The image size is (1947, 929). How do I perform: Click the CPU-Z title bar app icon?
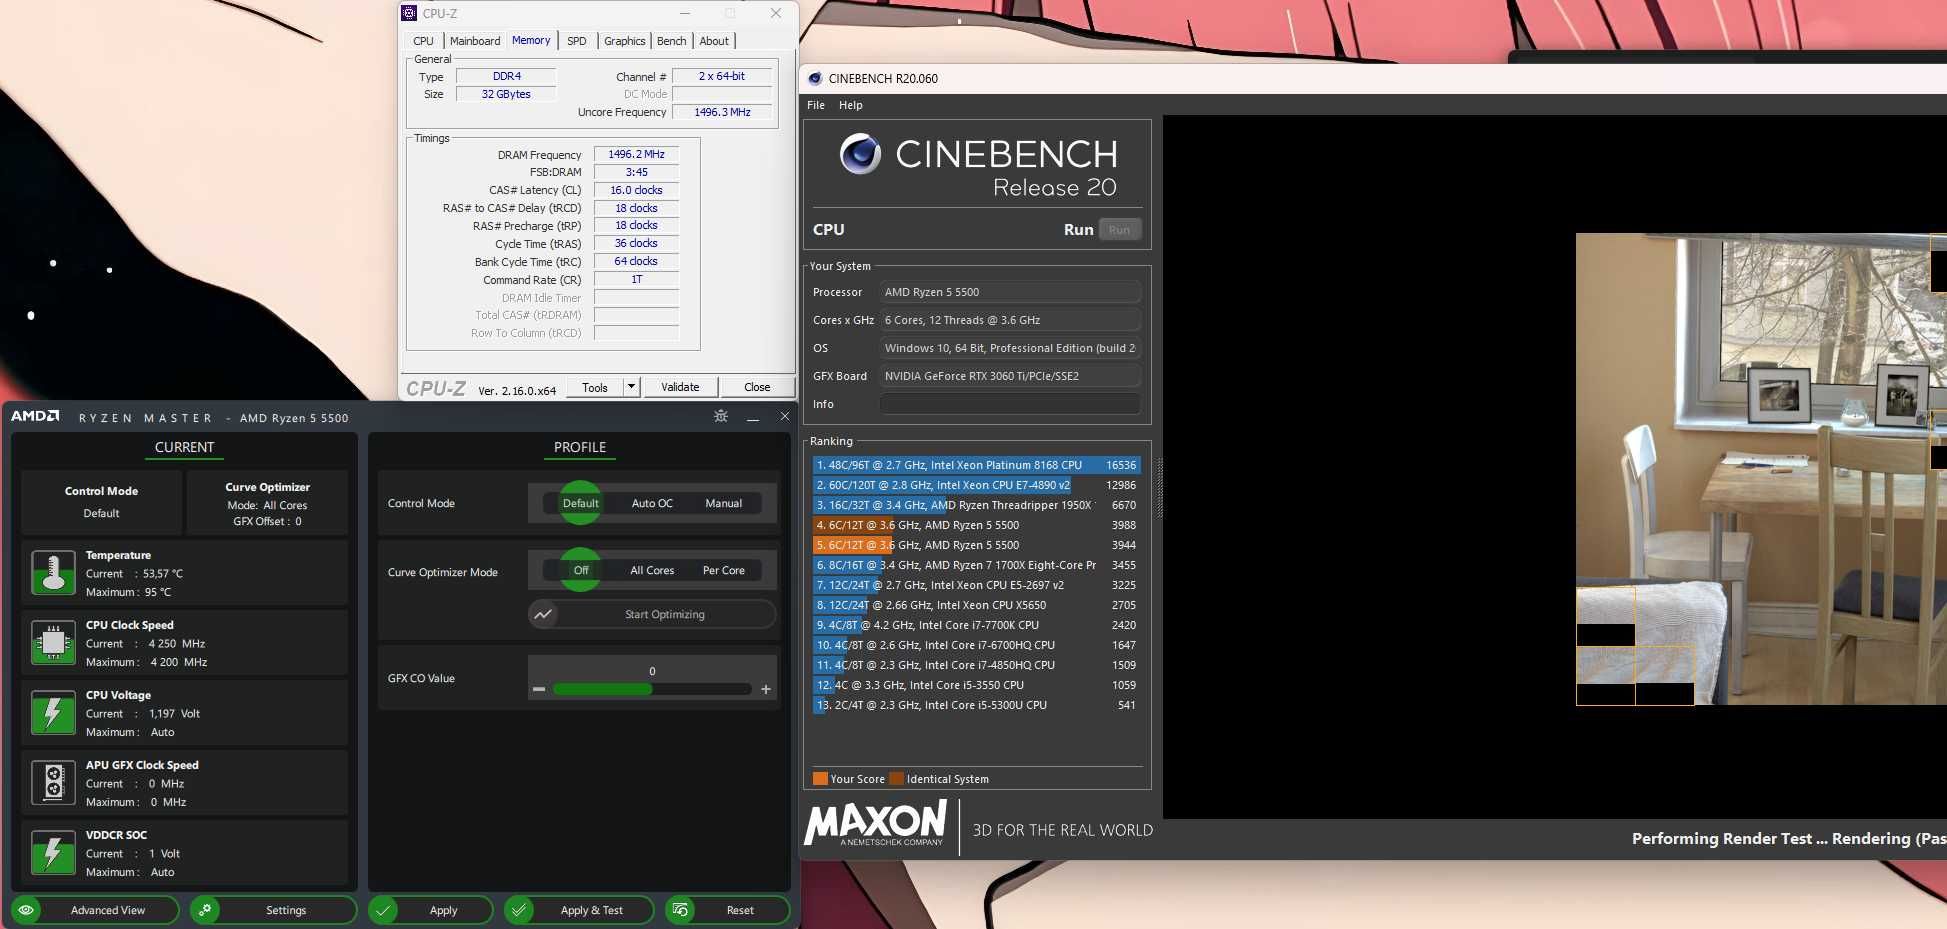[409, 13]
